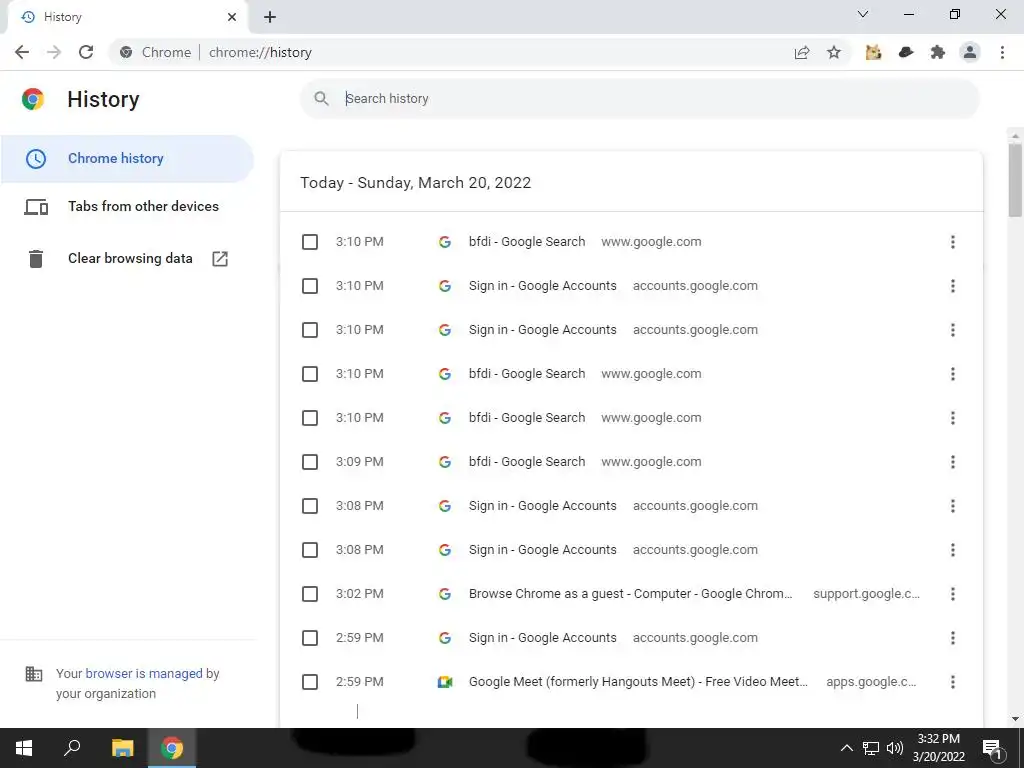
Task: Click the Google favicon on the 3:02 PM entry
Action: click(445, 594)
